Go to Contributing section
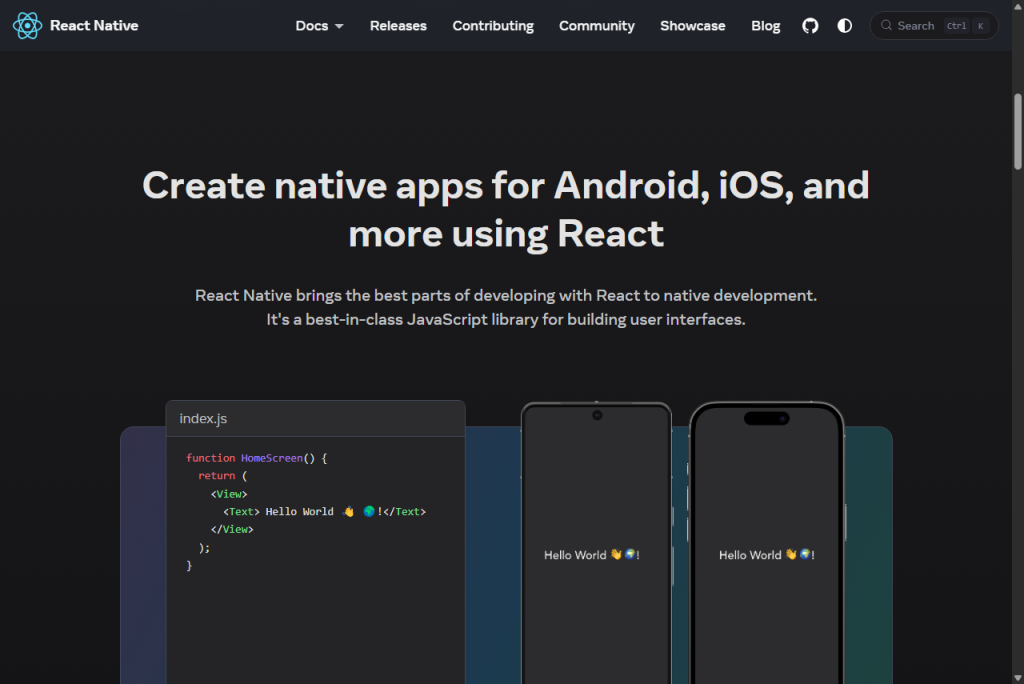This screenshot has width=1024, height=684. pyautogui.click(x=493, y=25)
